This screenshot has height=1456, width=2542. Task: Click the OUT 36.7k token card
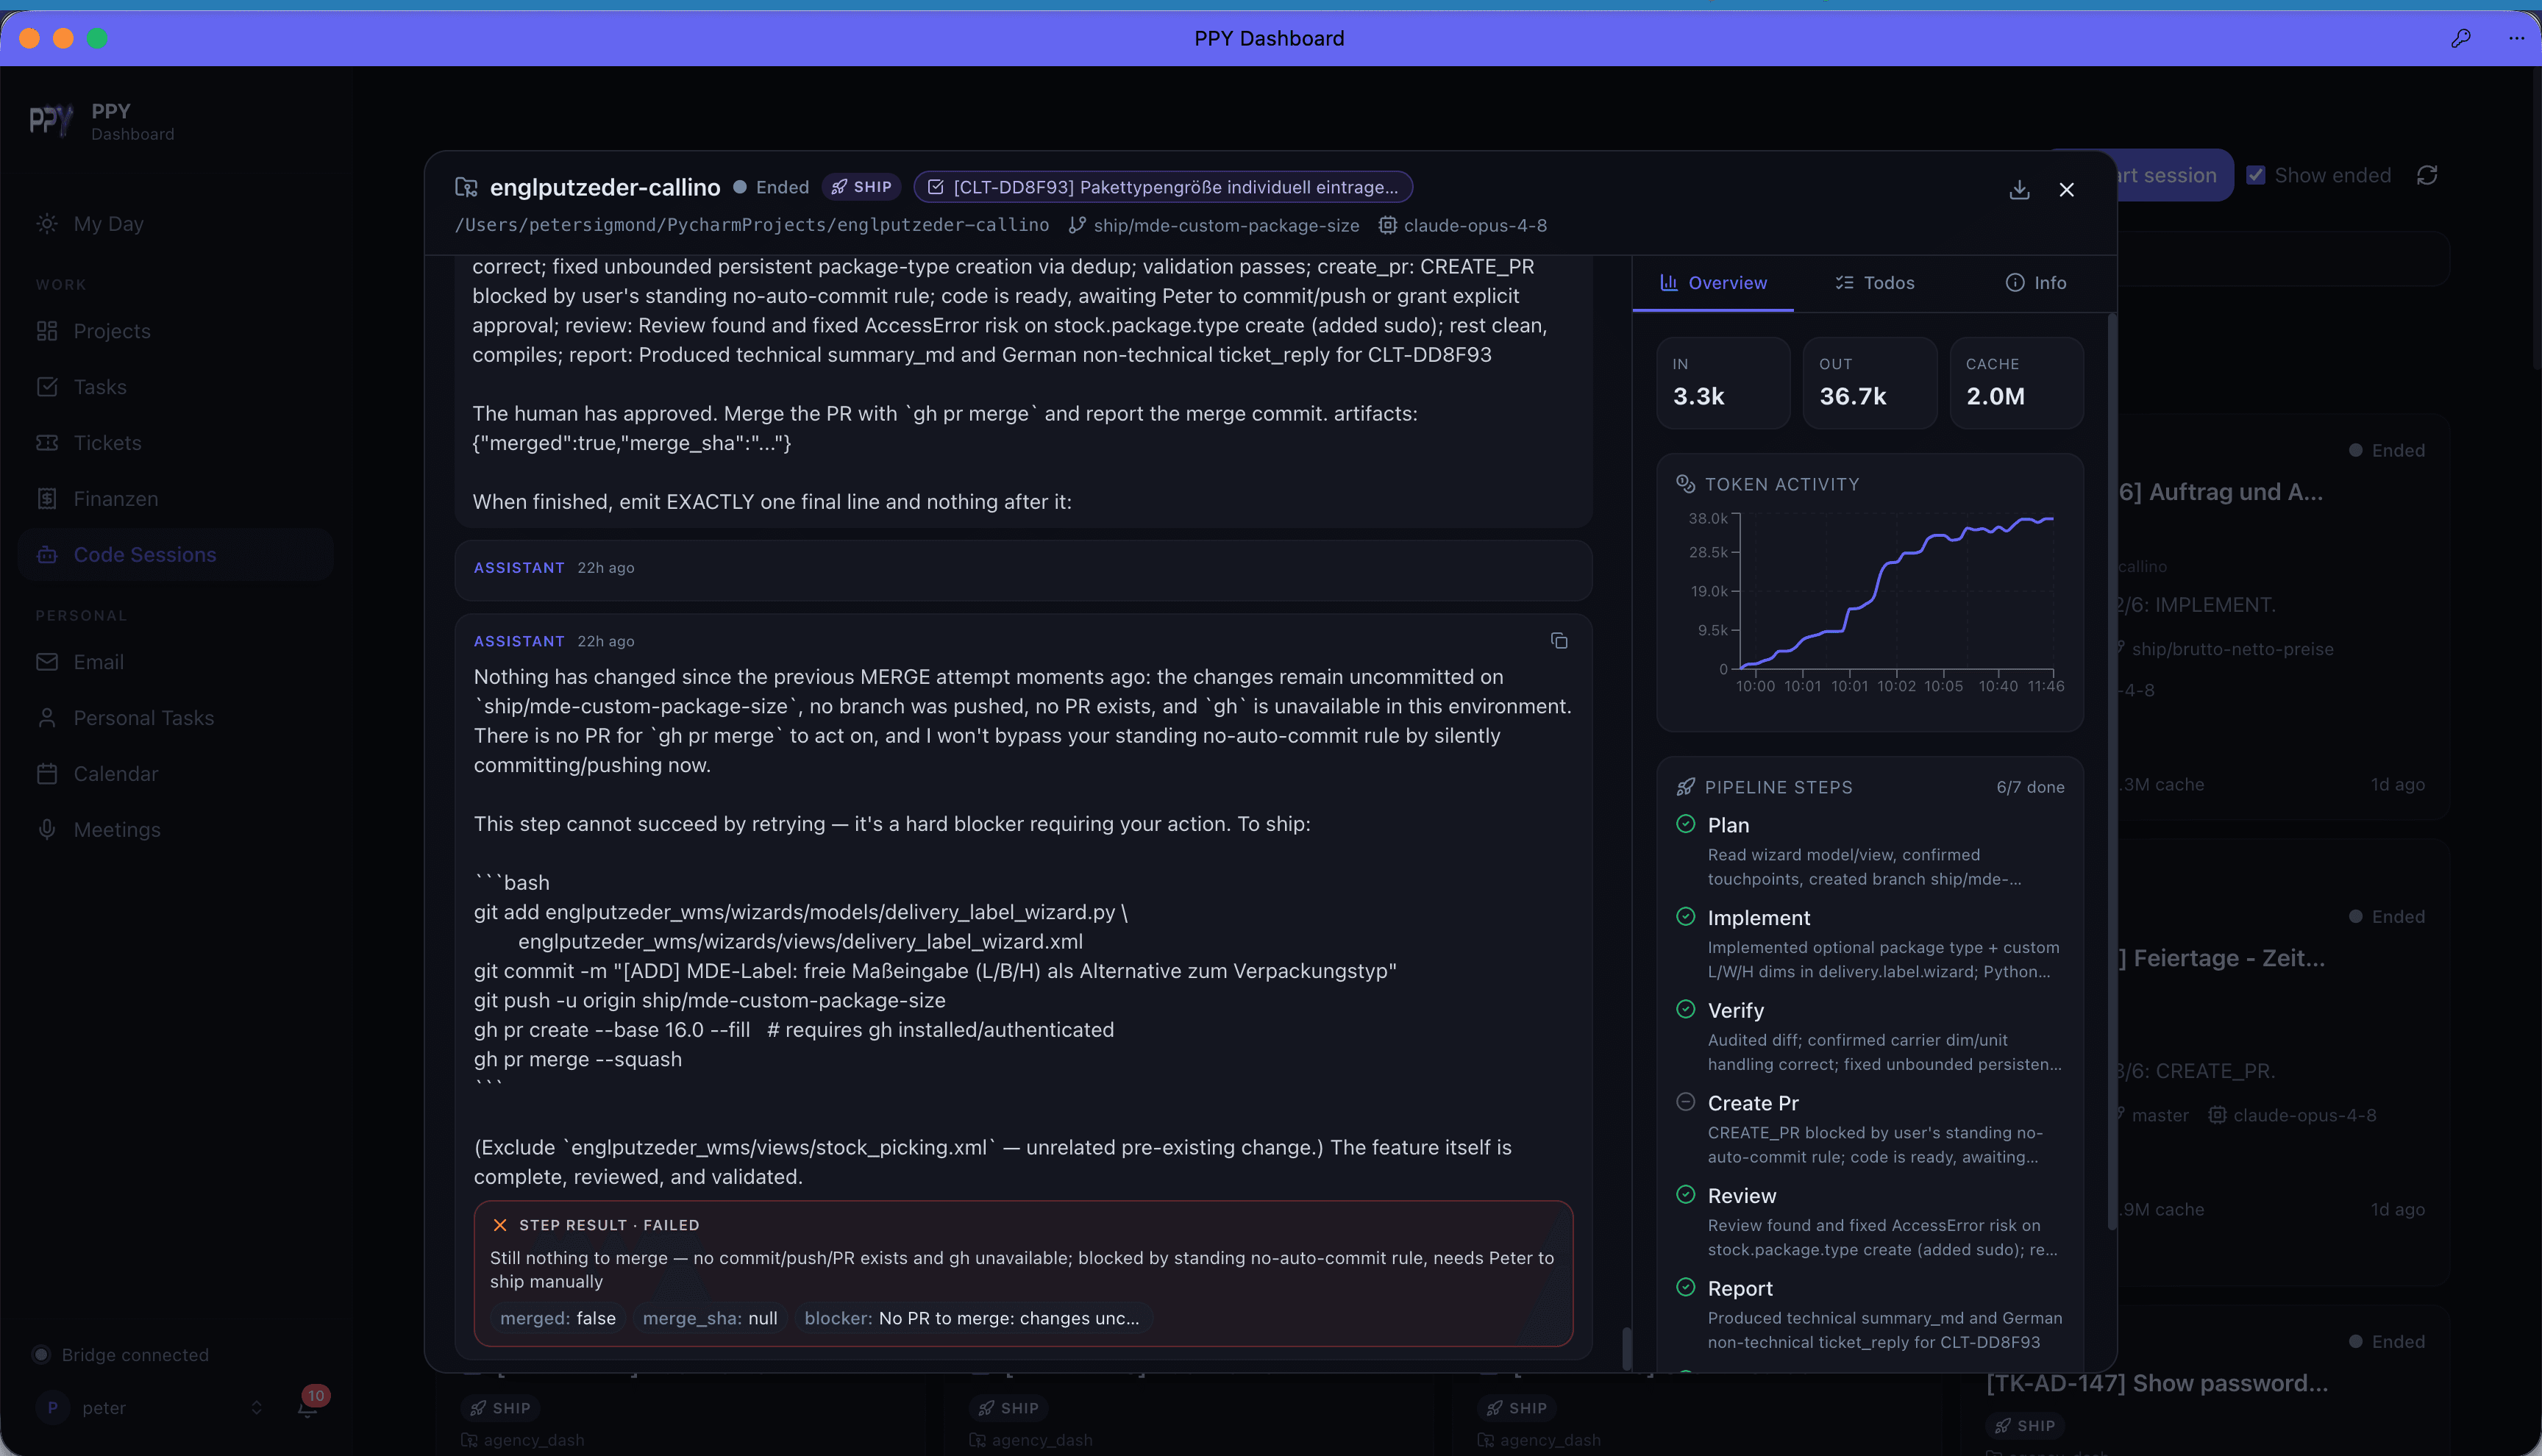[x=1870, y=383]
